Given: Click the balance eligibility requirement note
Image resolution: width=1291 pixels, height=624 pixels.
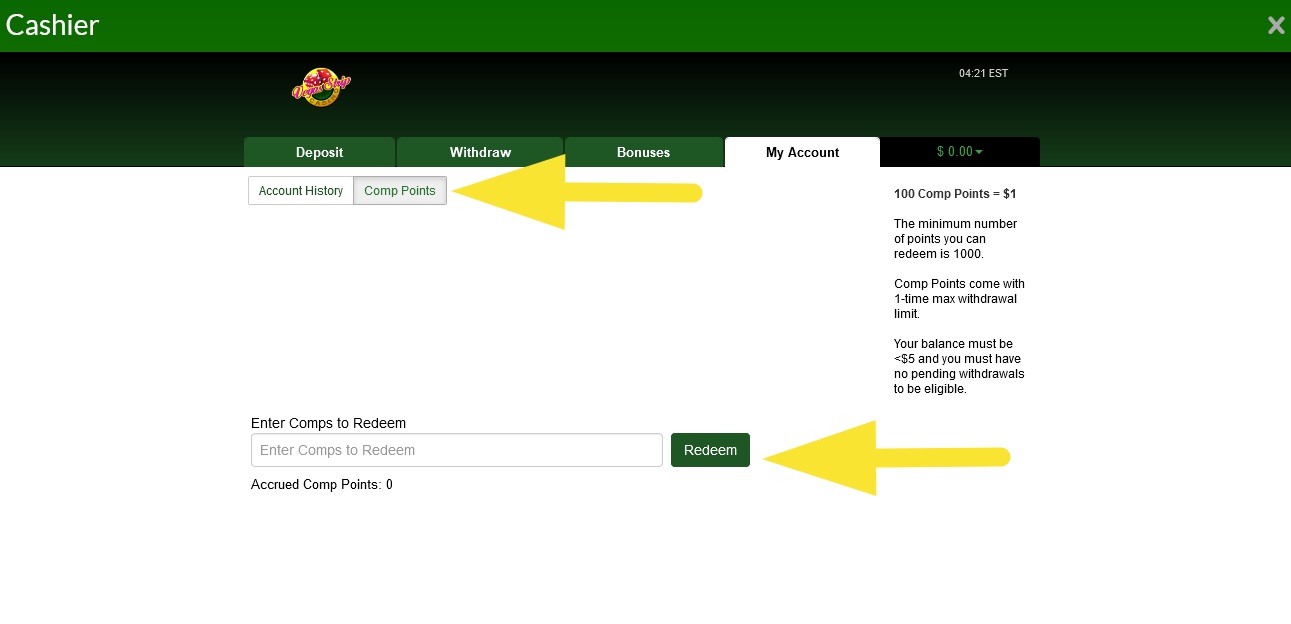Looking at the screenshot, I should pyautogui.click(x=958, y=366).
